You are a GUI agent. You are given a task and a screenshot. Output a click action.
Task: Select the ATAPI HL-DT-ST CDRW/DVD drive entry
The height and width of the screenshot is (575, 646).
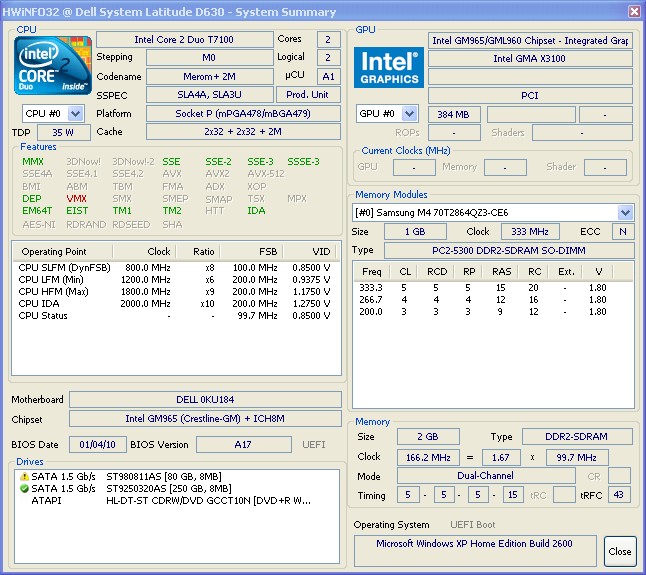point(171,500)
